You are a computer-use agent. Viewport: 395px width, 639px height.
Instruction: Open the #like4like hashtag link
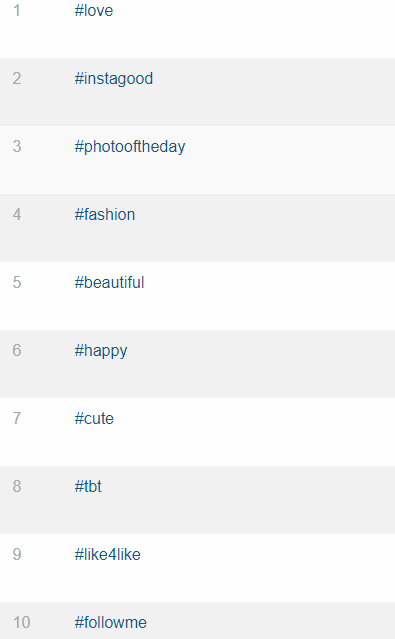pos(108,555)
